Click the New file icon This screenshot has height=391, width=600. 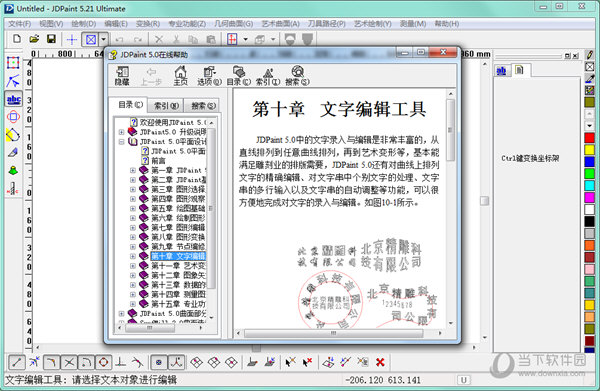coord(17,39)
